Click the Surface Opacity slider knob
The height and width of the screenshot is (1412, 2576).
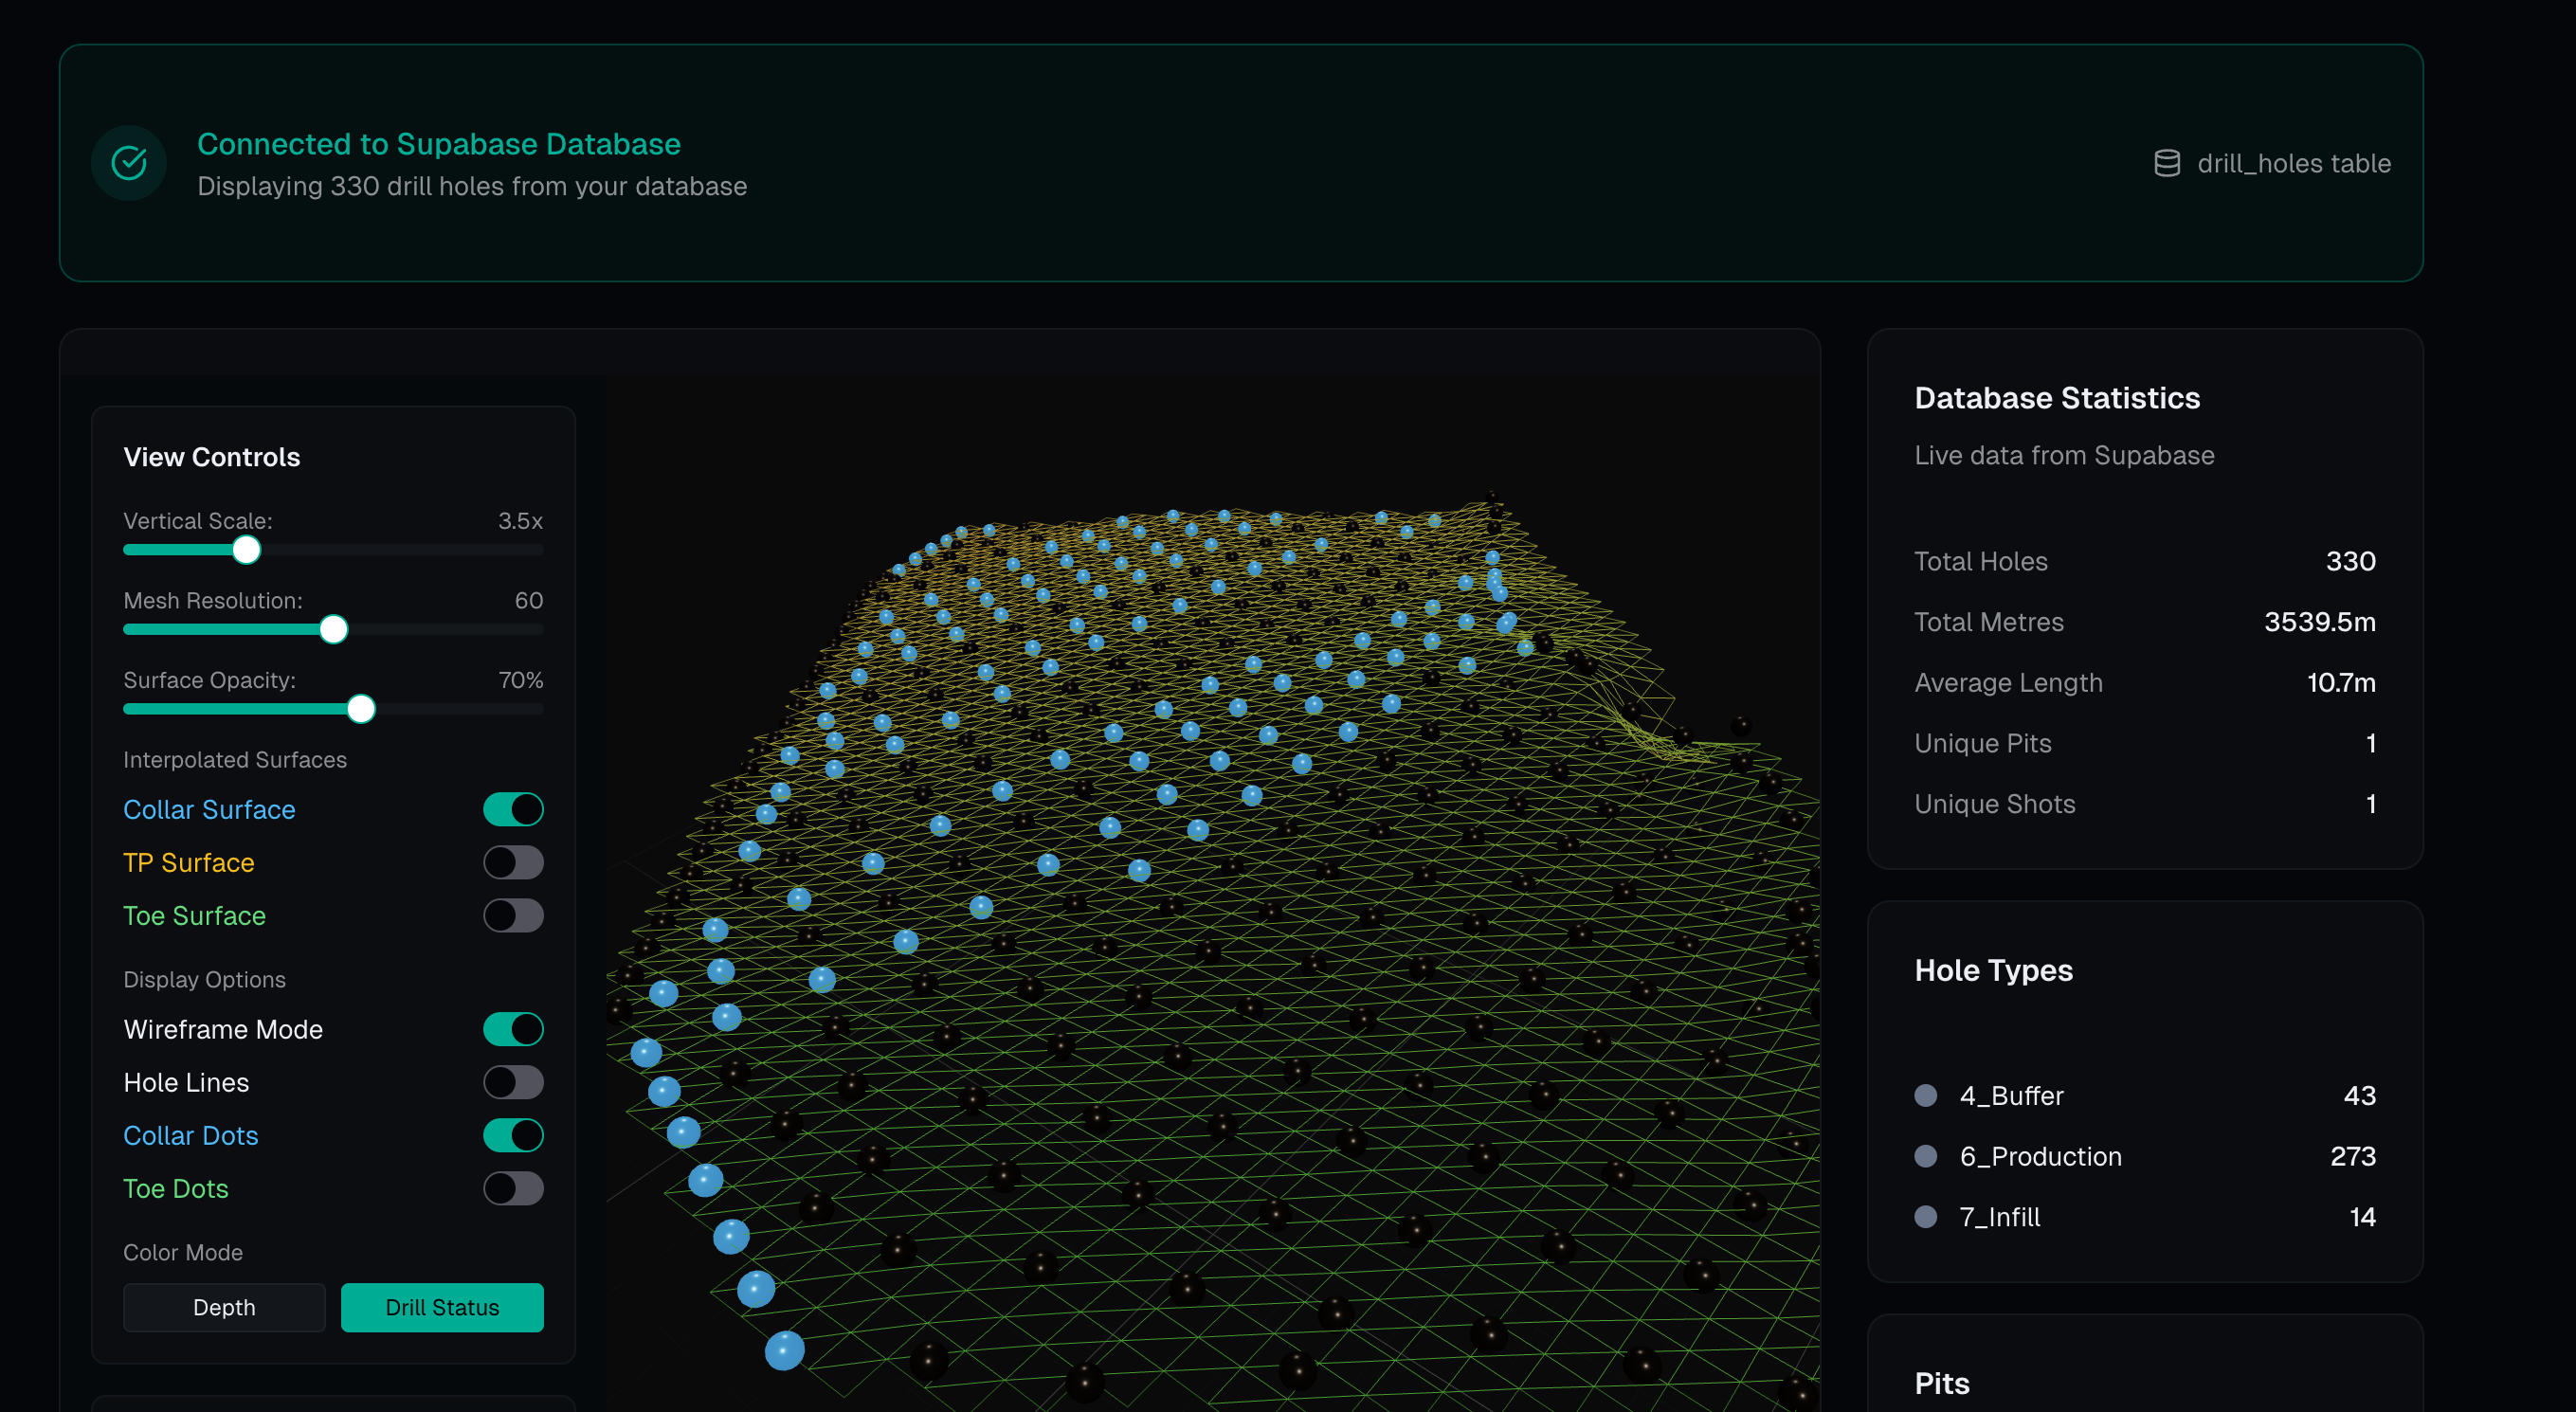361,709
